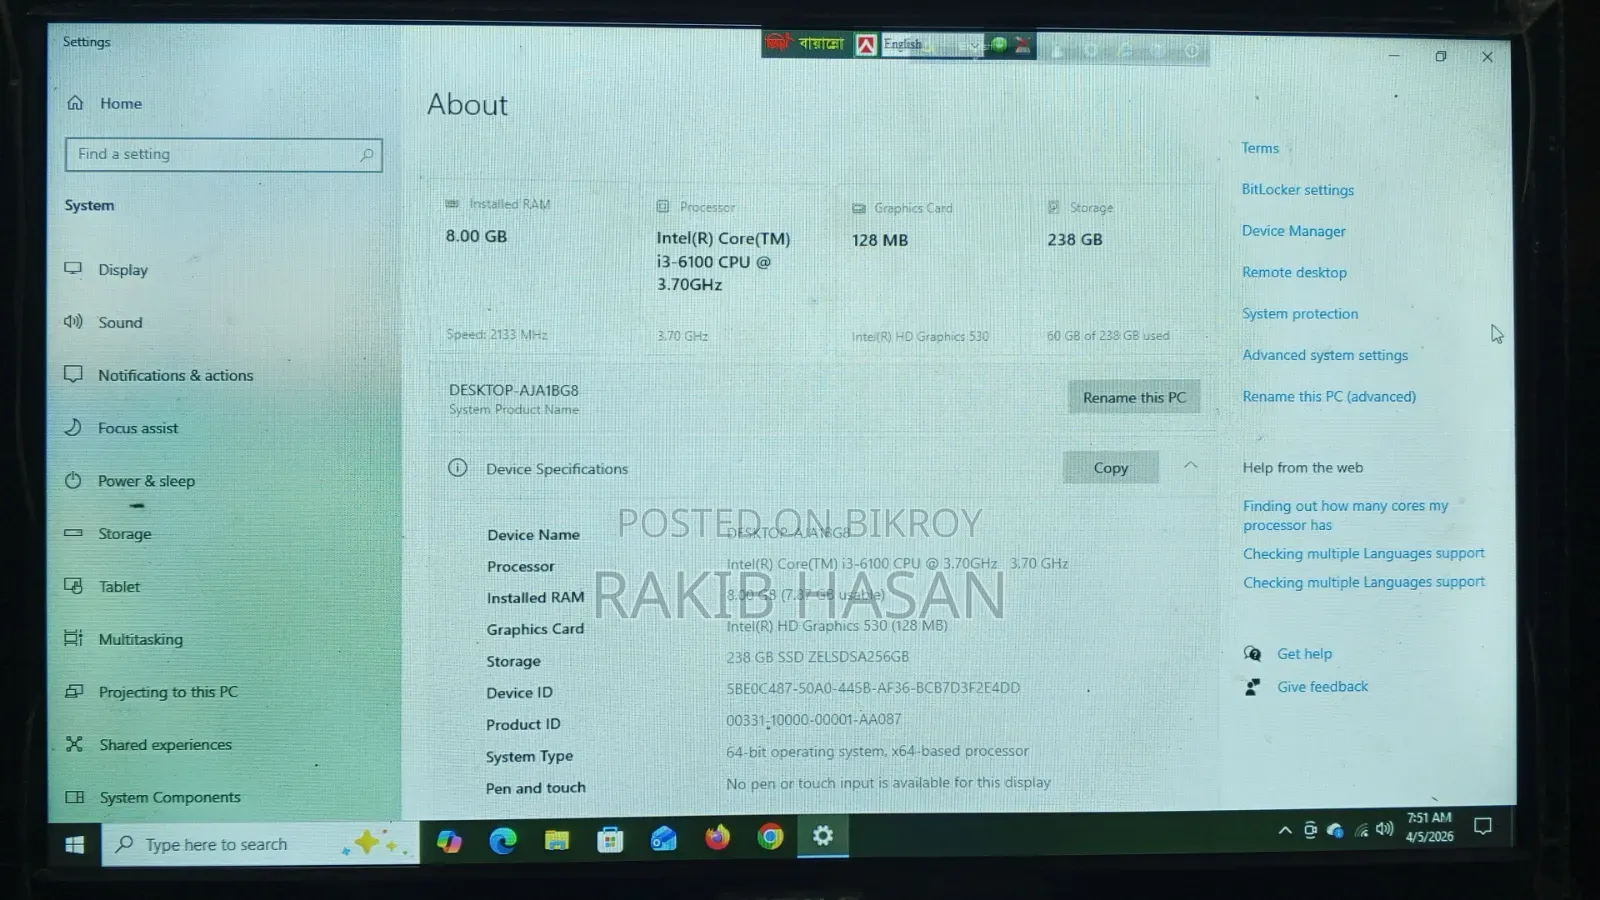The width and height of the screenshot is (1600, 900).
Task: Launch Copilot from the taskbar
Action: click(x=449, y=841)
